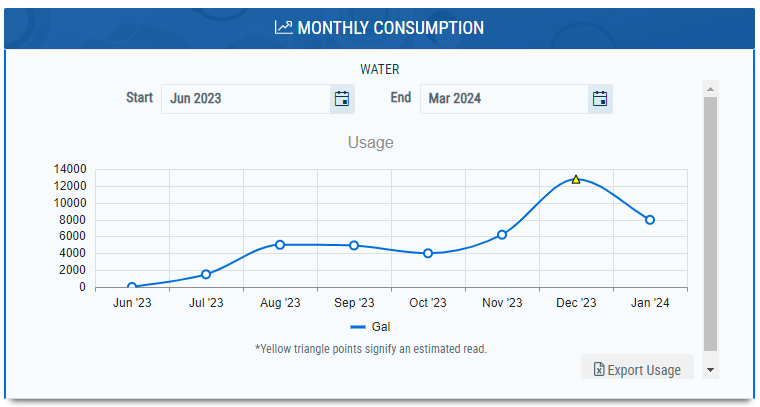Click the Start date field showing Jun 2023
The image size is (760, 407).
[x=246, y=99]
